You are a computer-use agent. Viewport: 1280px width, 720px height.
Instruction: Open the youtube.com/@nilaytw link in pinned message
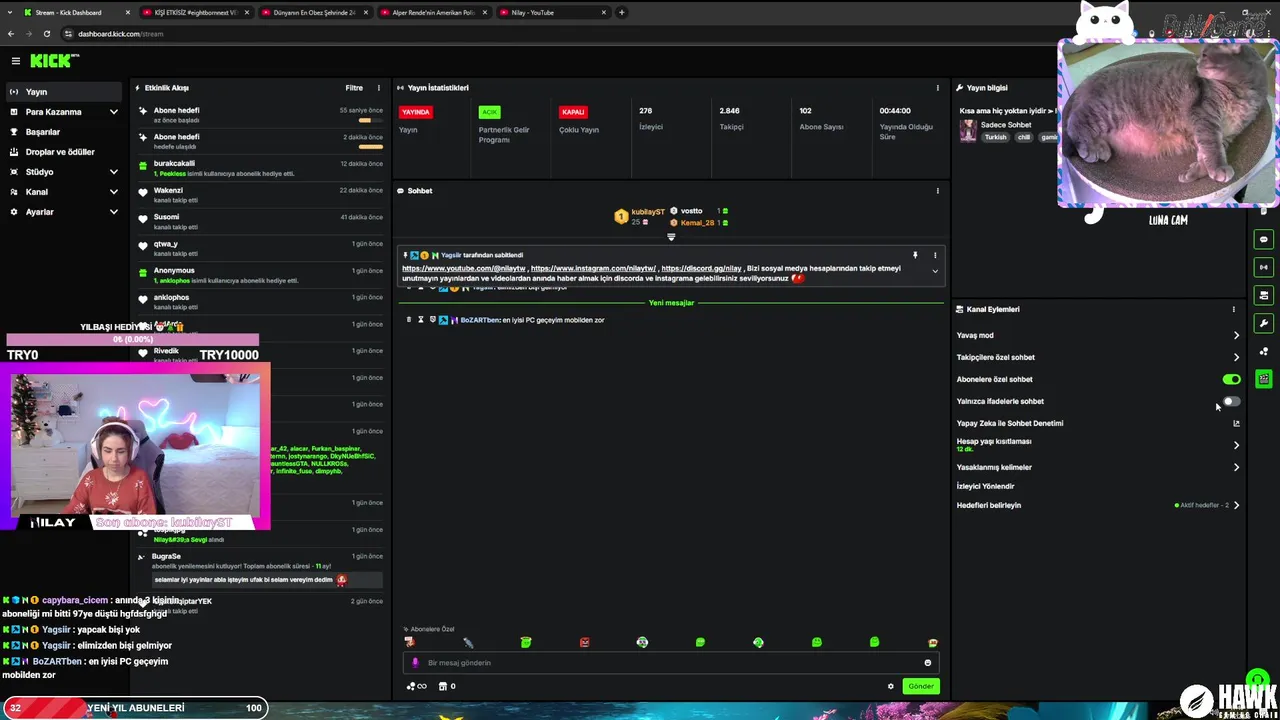click(x=464, y=268)
